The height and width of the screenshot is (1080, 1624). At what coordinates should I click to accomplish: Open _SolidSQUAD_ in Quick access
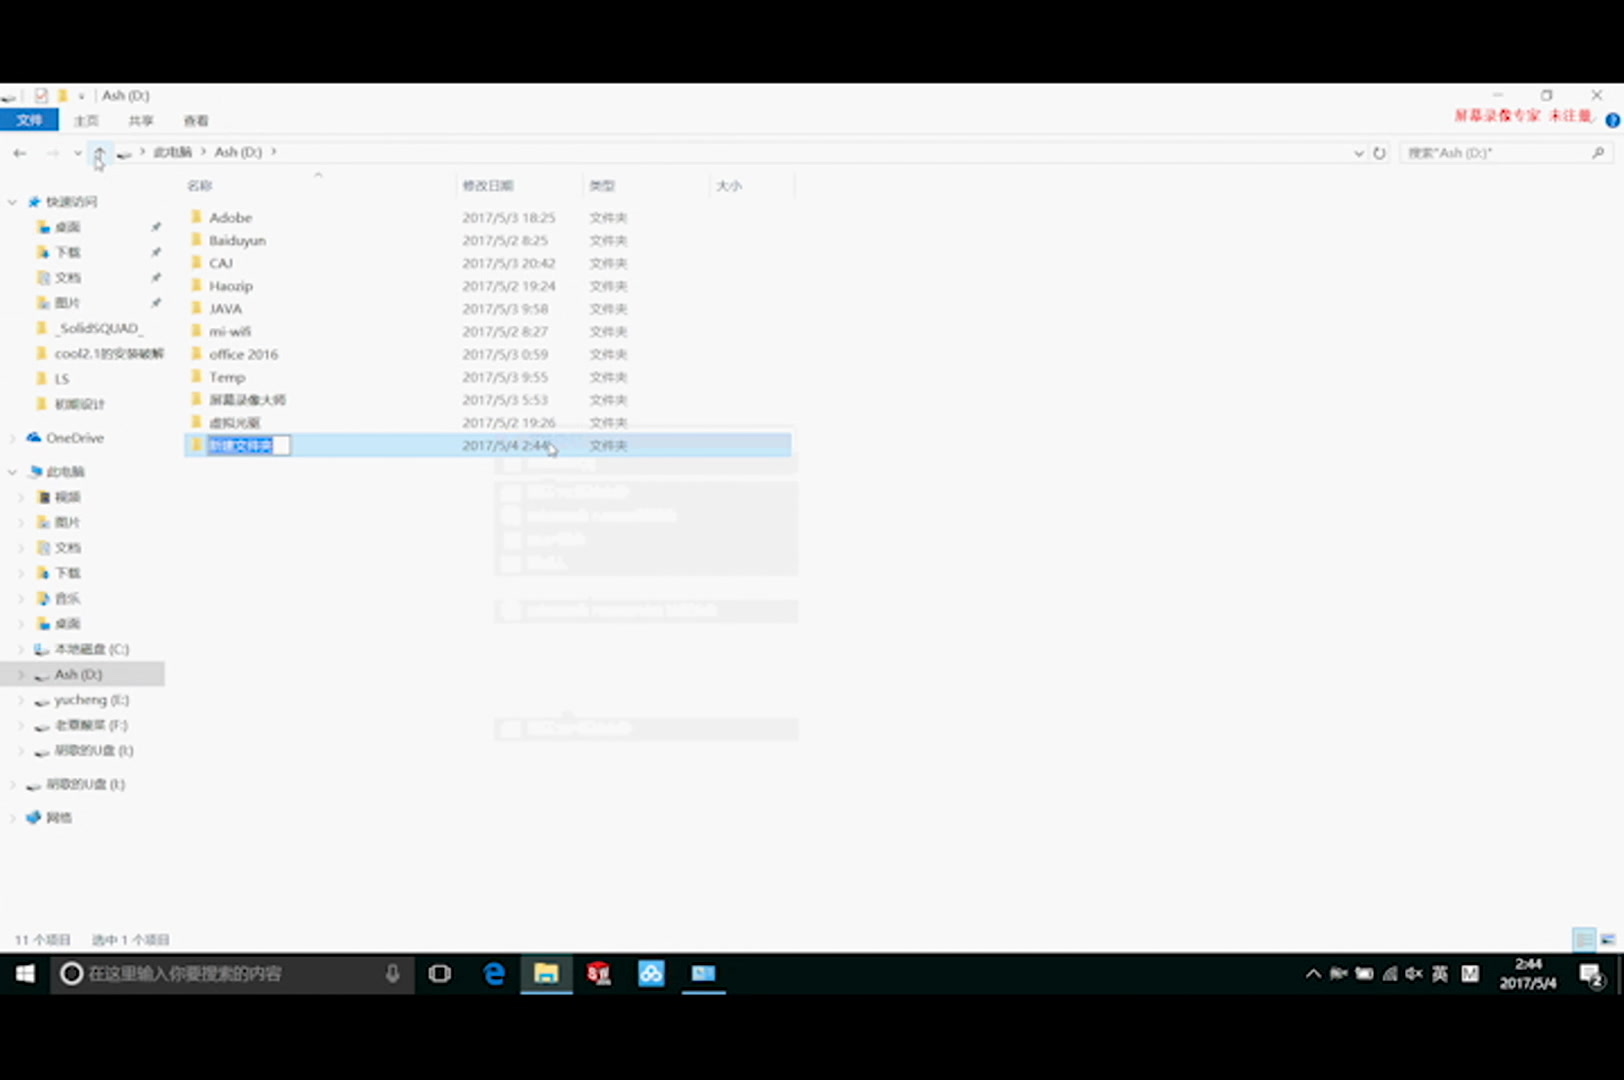pyautogui.click(x=99, y=328)
